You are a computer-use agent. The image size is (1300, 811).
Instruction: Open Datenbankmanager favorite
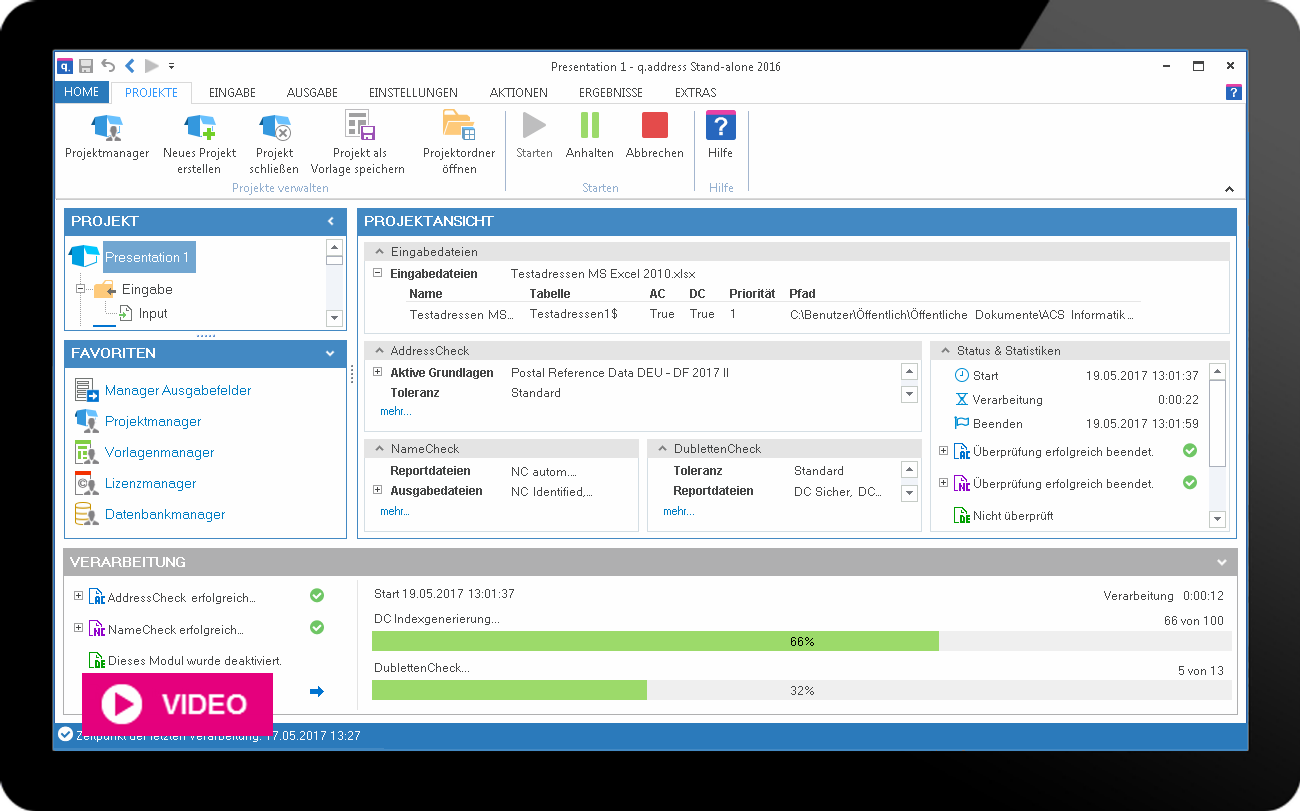165,514
